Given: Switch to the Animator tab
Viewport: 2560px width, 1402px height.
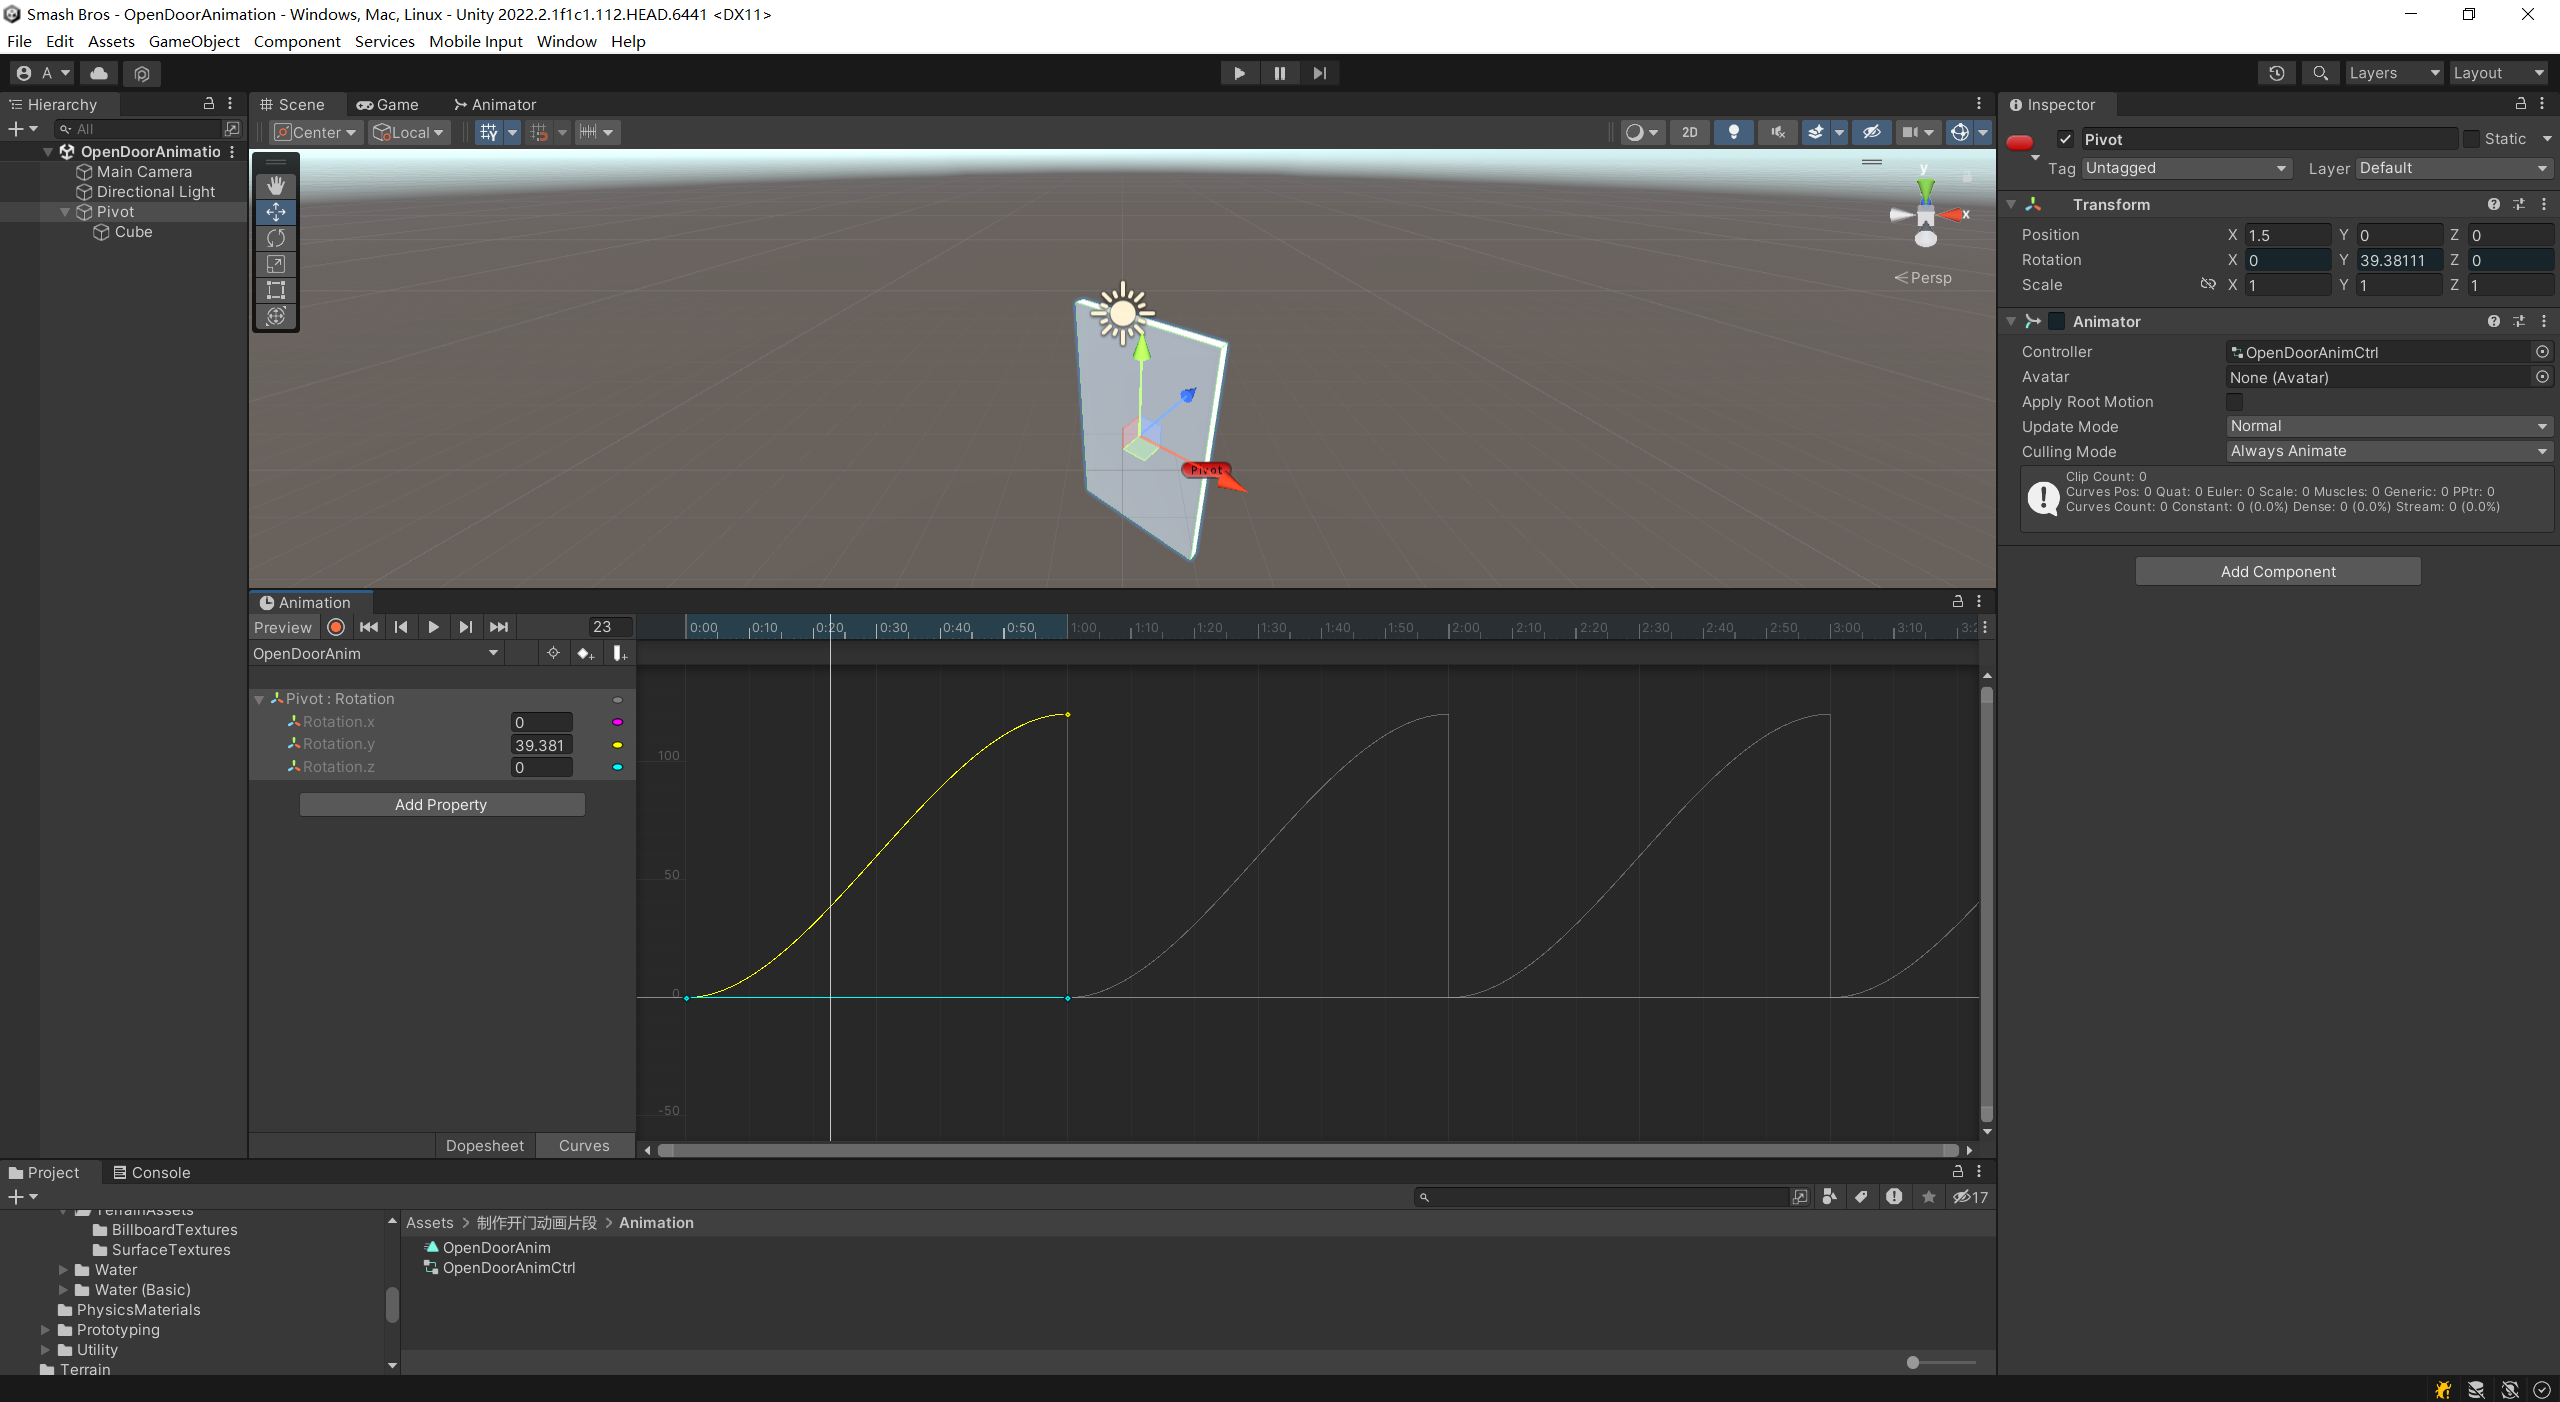Looking at the screenshot, I should pyautogui.click(x=495, y=104).
